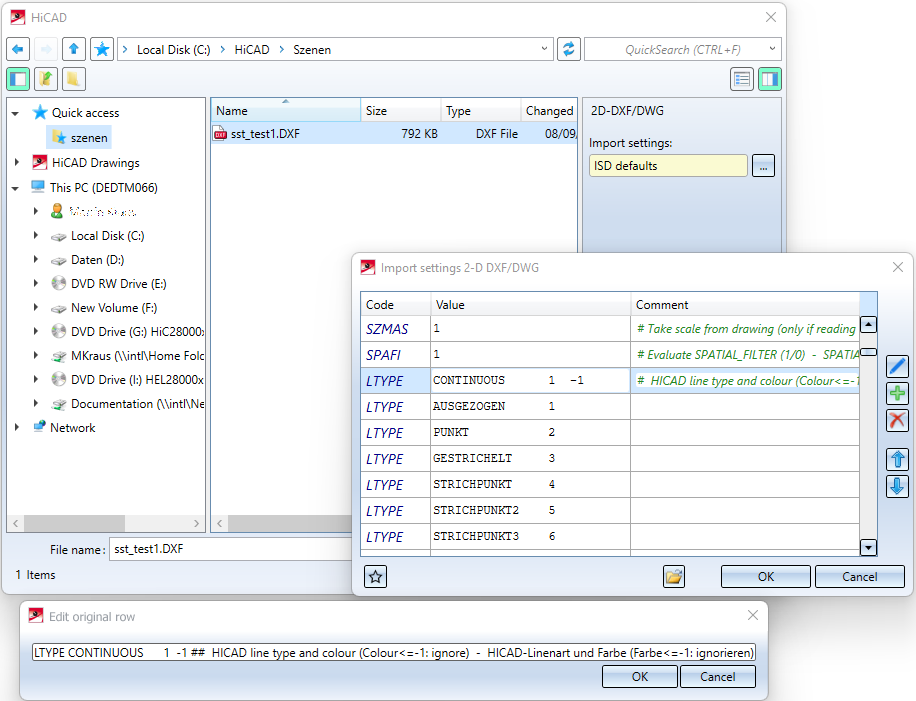Click HiCAD in the address path
Screen dimensions: 916x701
[x=252, y=50]
